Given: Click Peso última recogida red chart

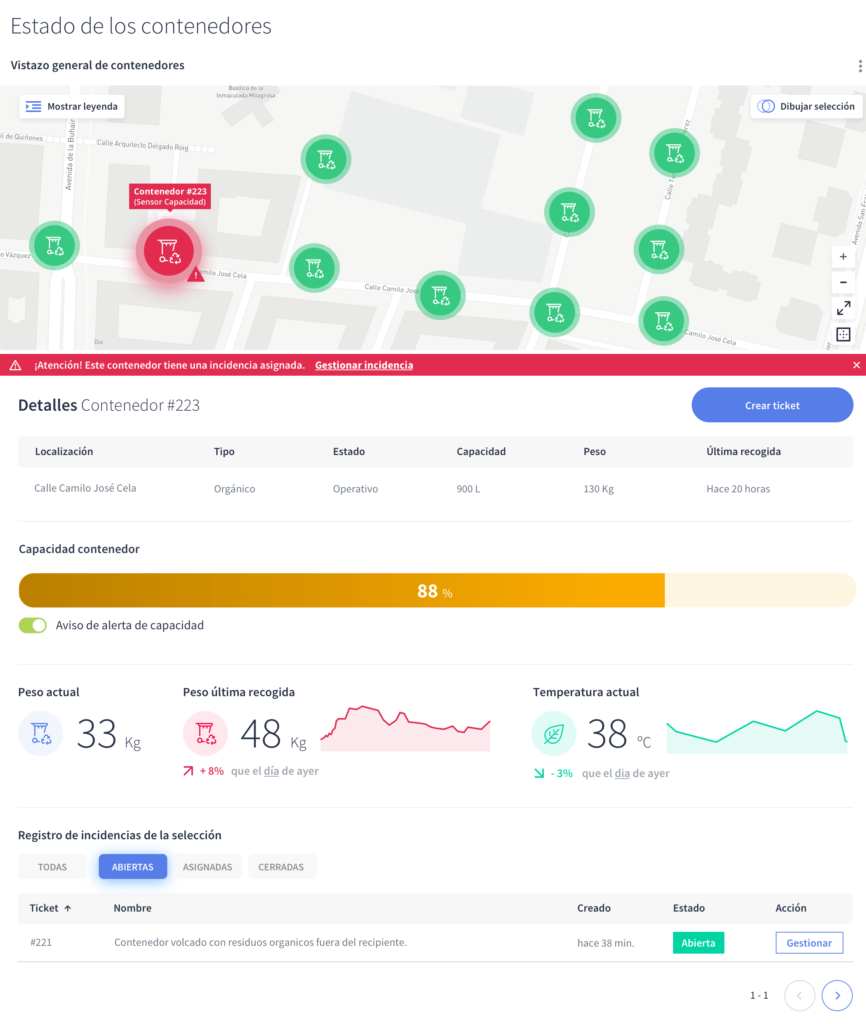Looking at the screenshot, I should pyautogui.click(x=406, y=728).
